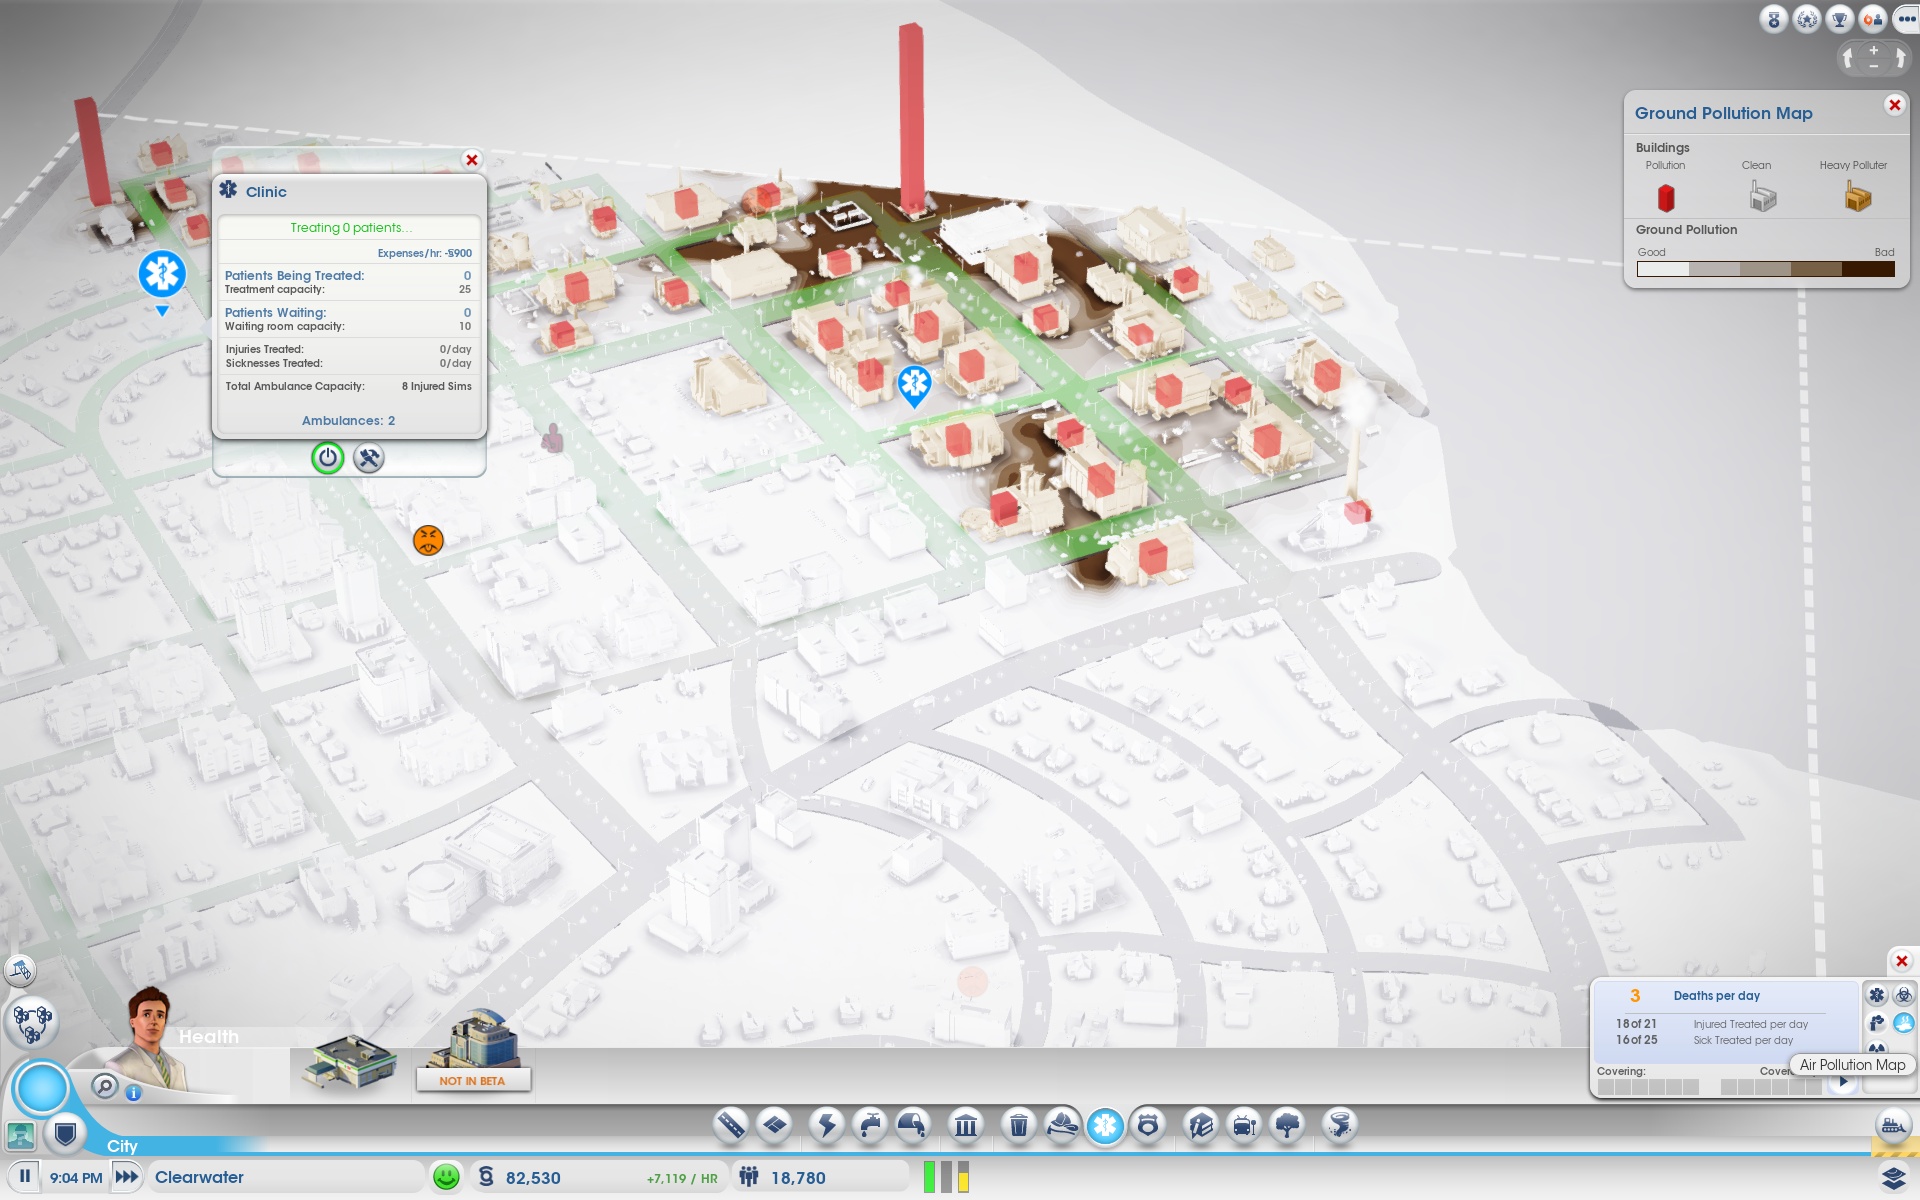Image resolution: width=1920 pixels, height=1200 pixels.
Task: Click the Deaths per day stat
Action: (1716, 996)
